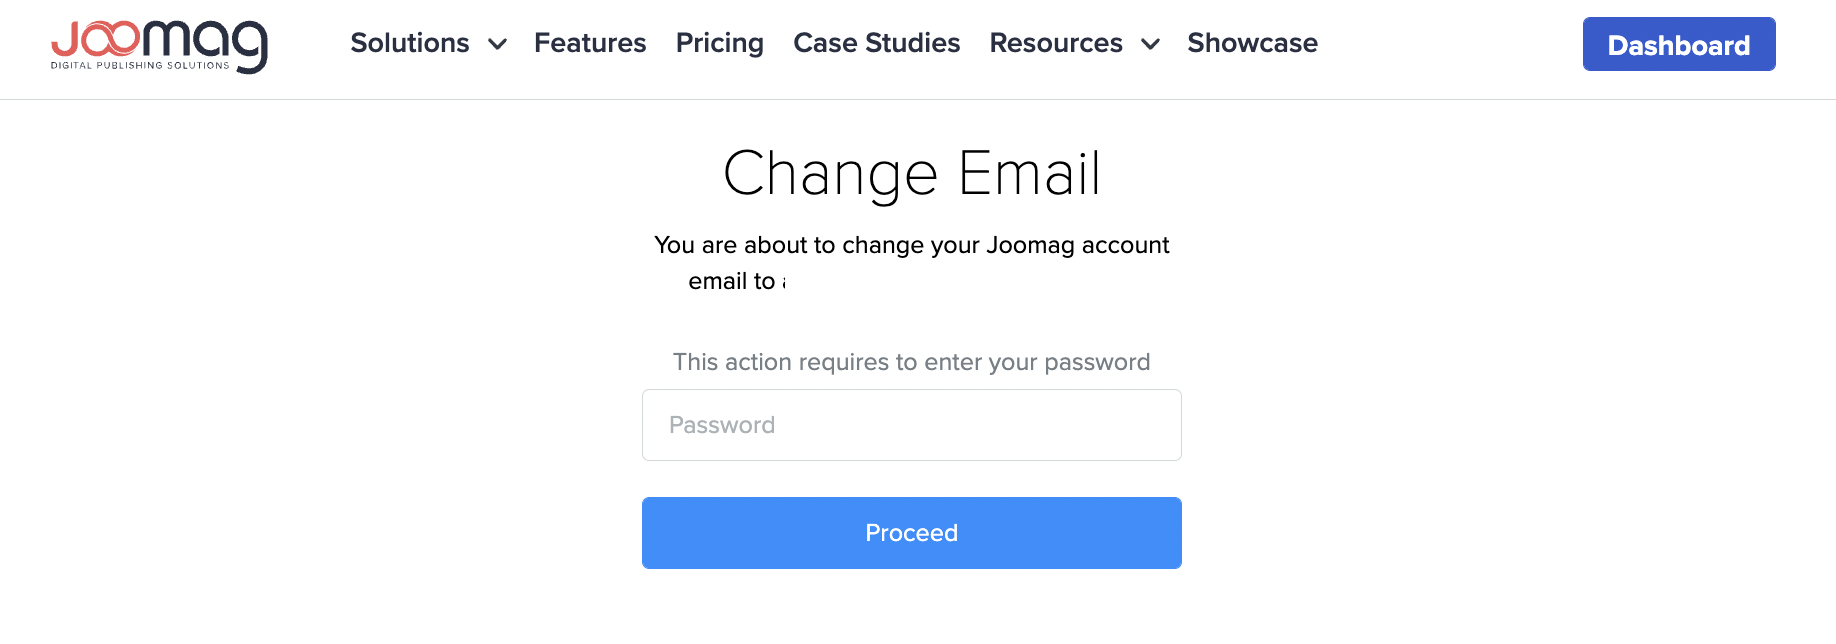The height and width of the screenshot is (644, 1836).
Task: Open the Showcase link
Action: click(1252, 43)
